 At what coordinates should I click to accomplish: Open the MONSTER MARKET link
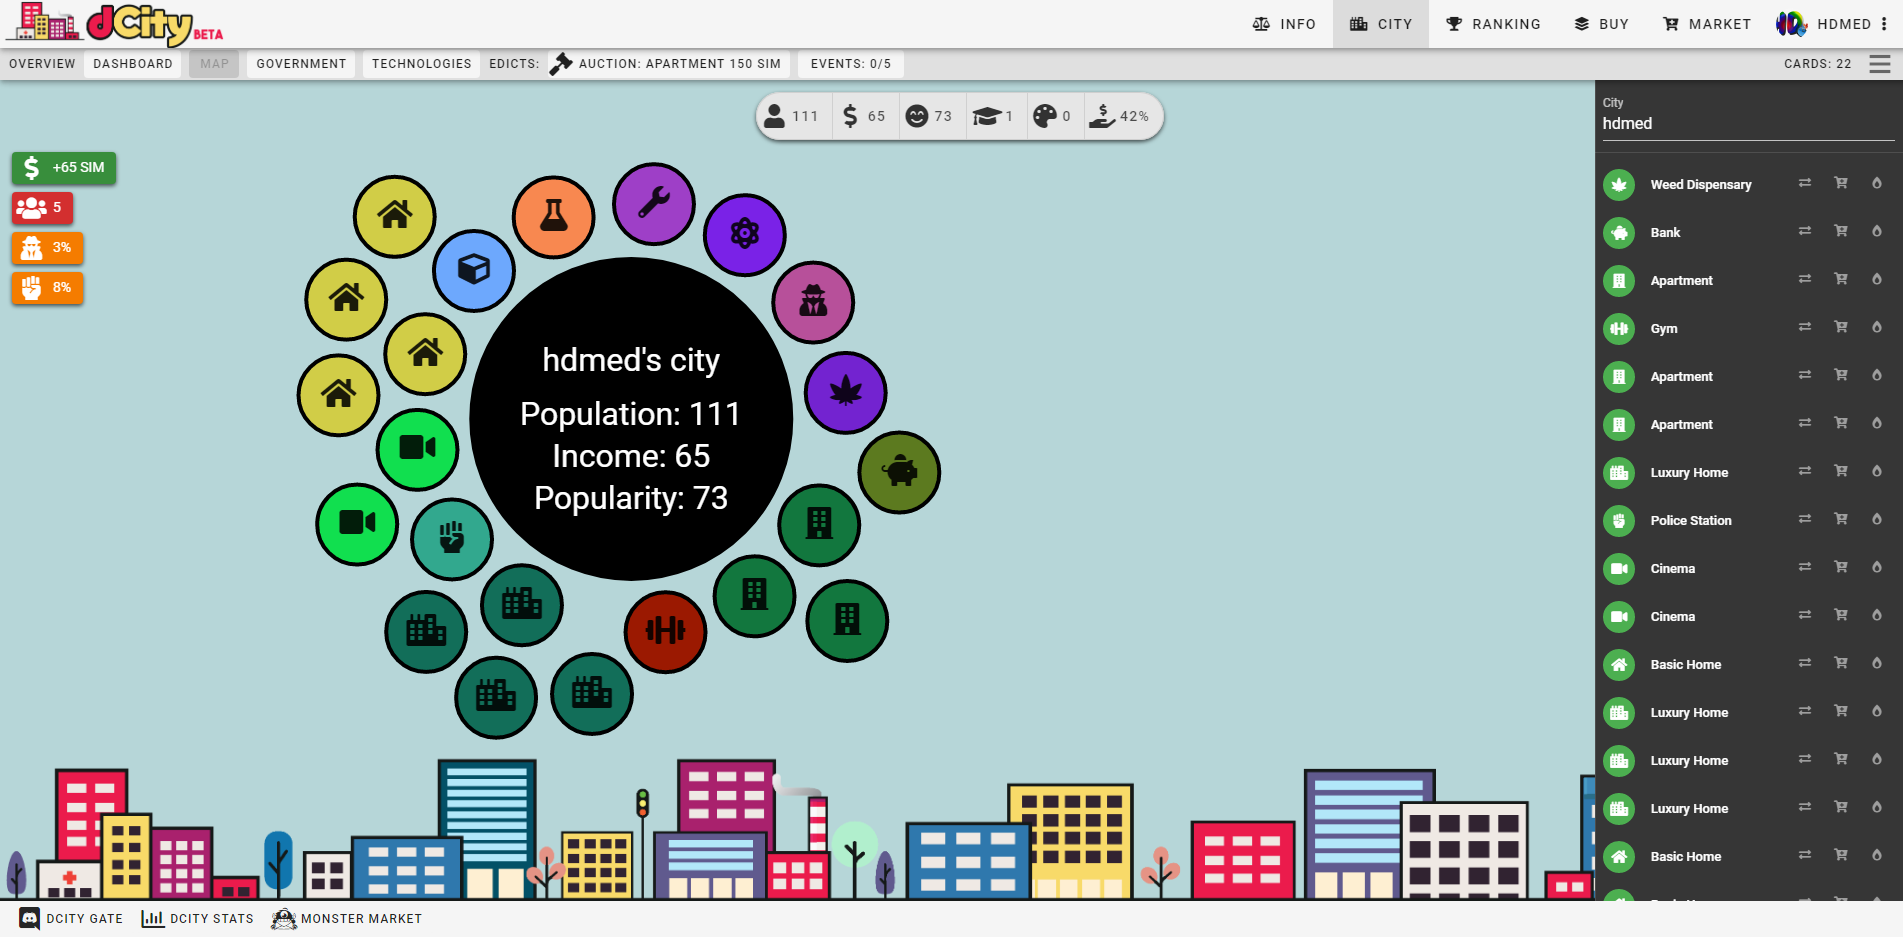pyautogui.click(x=347, y=919)
